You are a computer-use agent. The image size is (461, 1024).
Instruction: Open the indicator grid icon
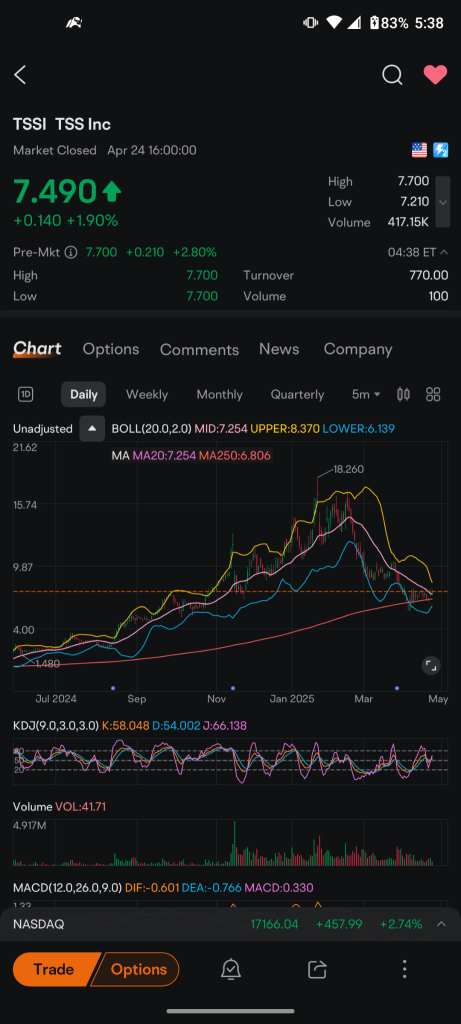(433, 394)
